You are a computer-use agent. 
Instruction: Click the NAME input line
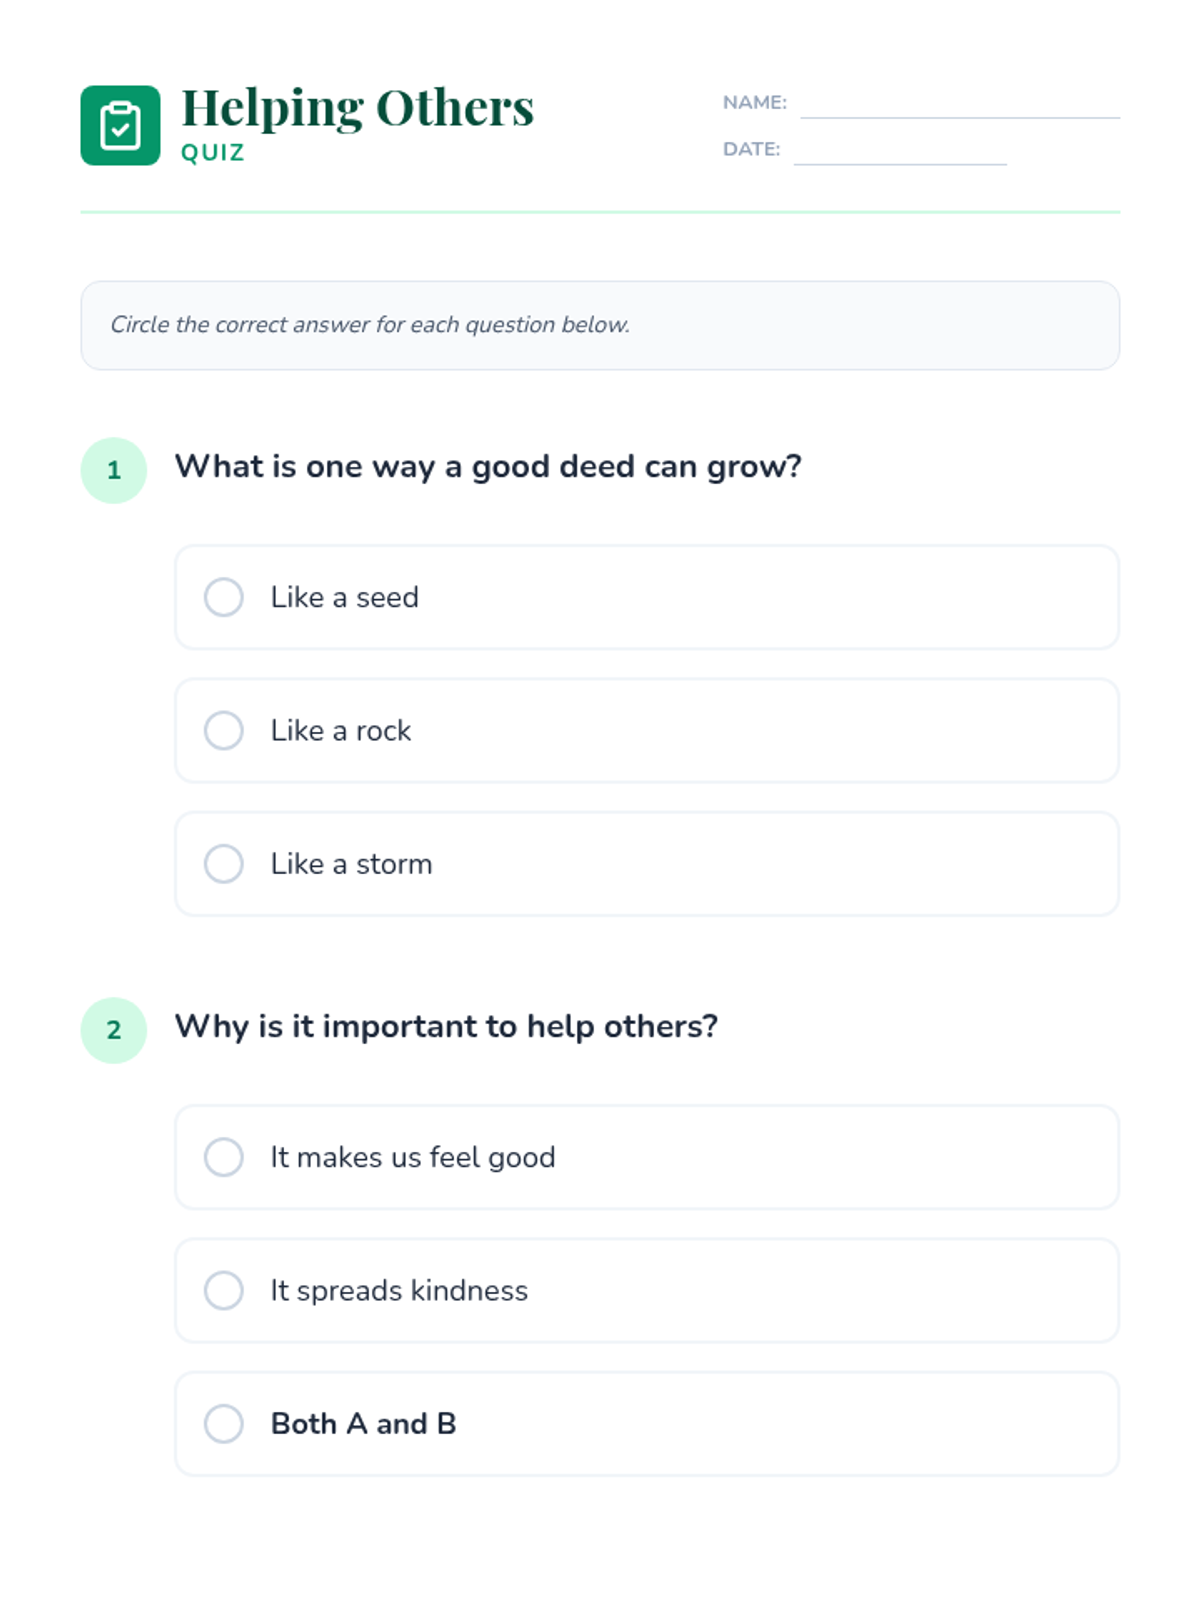pyautogui.click(x=959, y=105)
